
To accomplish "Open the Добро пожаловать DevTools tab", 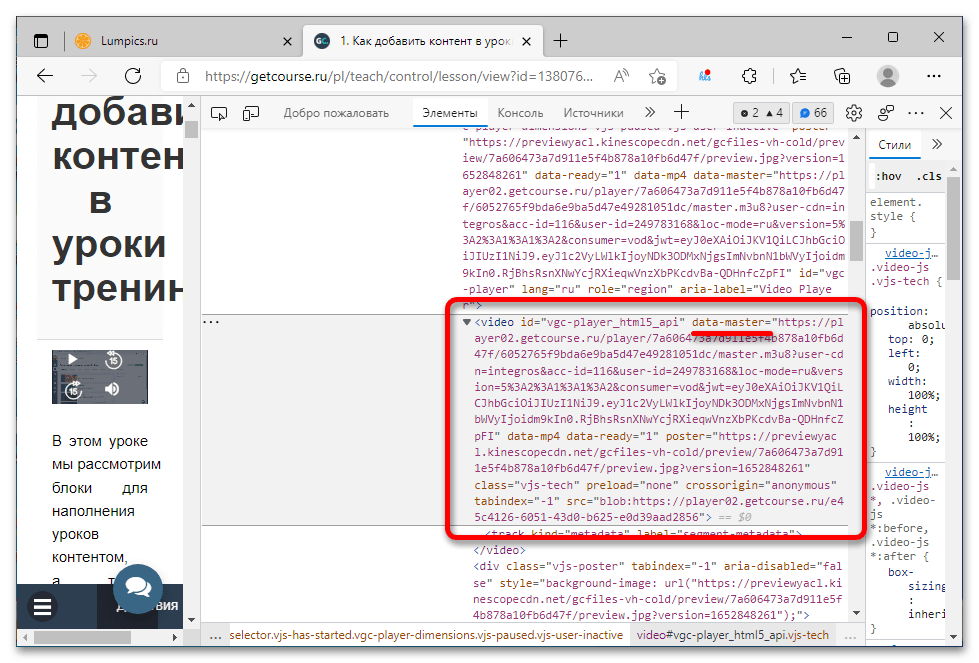I will tap(336, 113).
